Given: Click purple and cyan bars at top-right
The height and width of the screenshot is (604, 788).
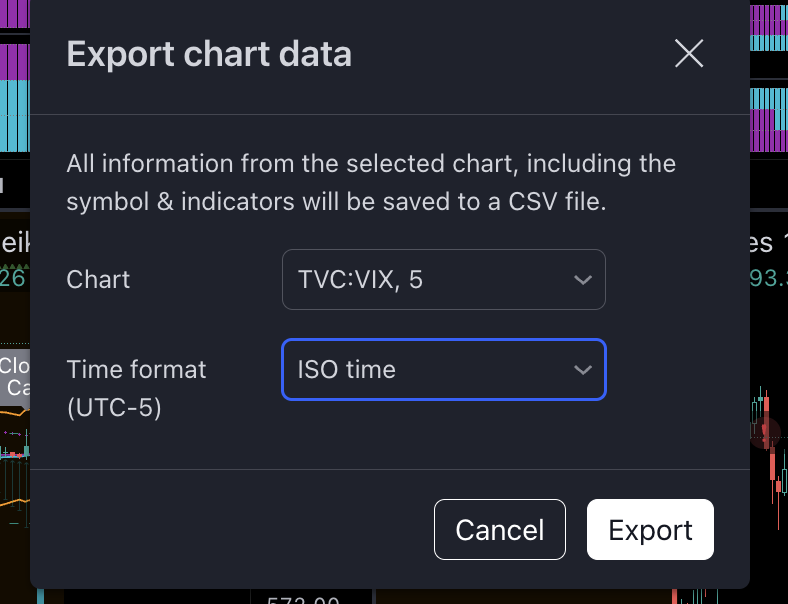Looking at the screenshot, I should (x=769, y=75).
